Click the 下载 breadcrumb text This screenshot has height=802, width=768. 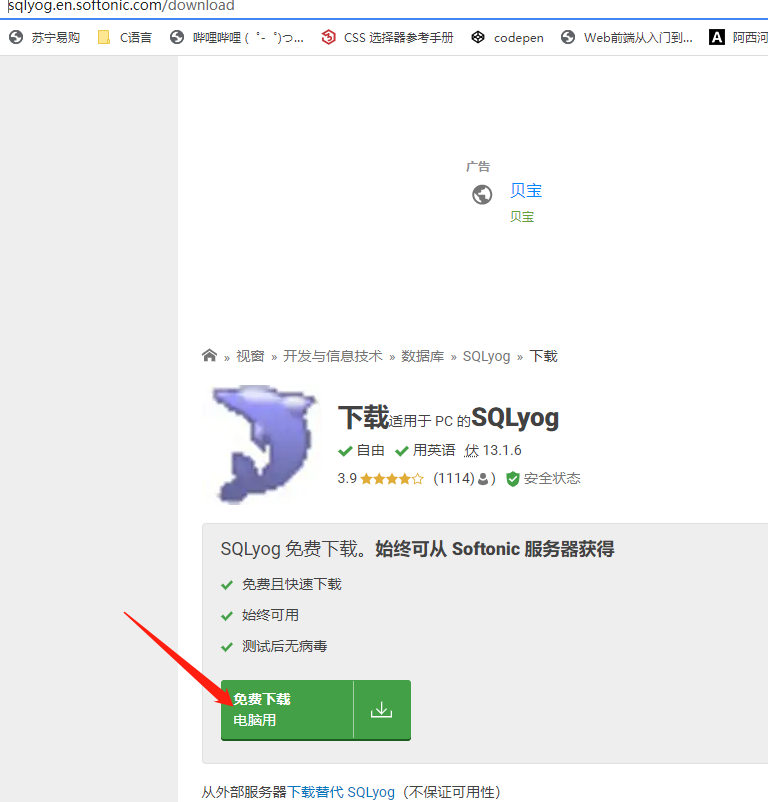(543, 356)
